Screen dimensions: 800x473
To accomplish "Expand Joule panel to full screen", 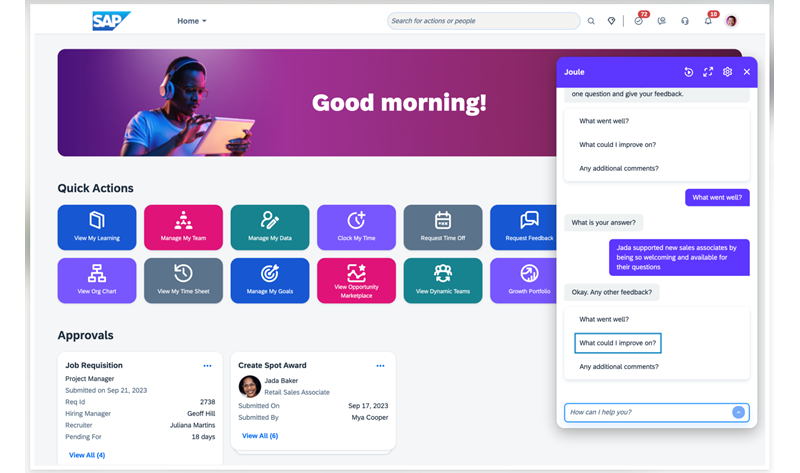I will click(x=708, y=72).
